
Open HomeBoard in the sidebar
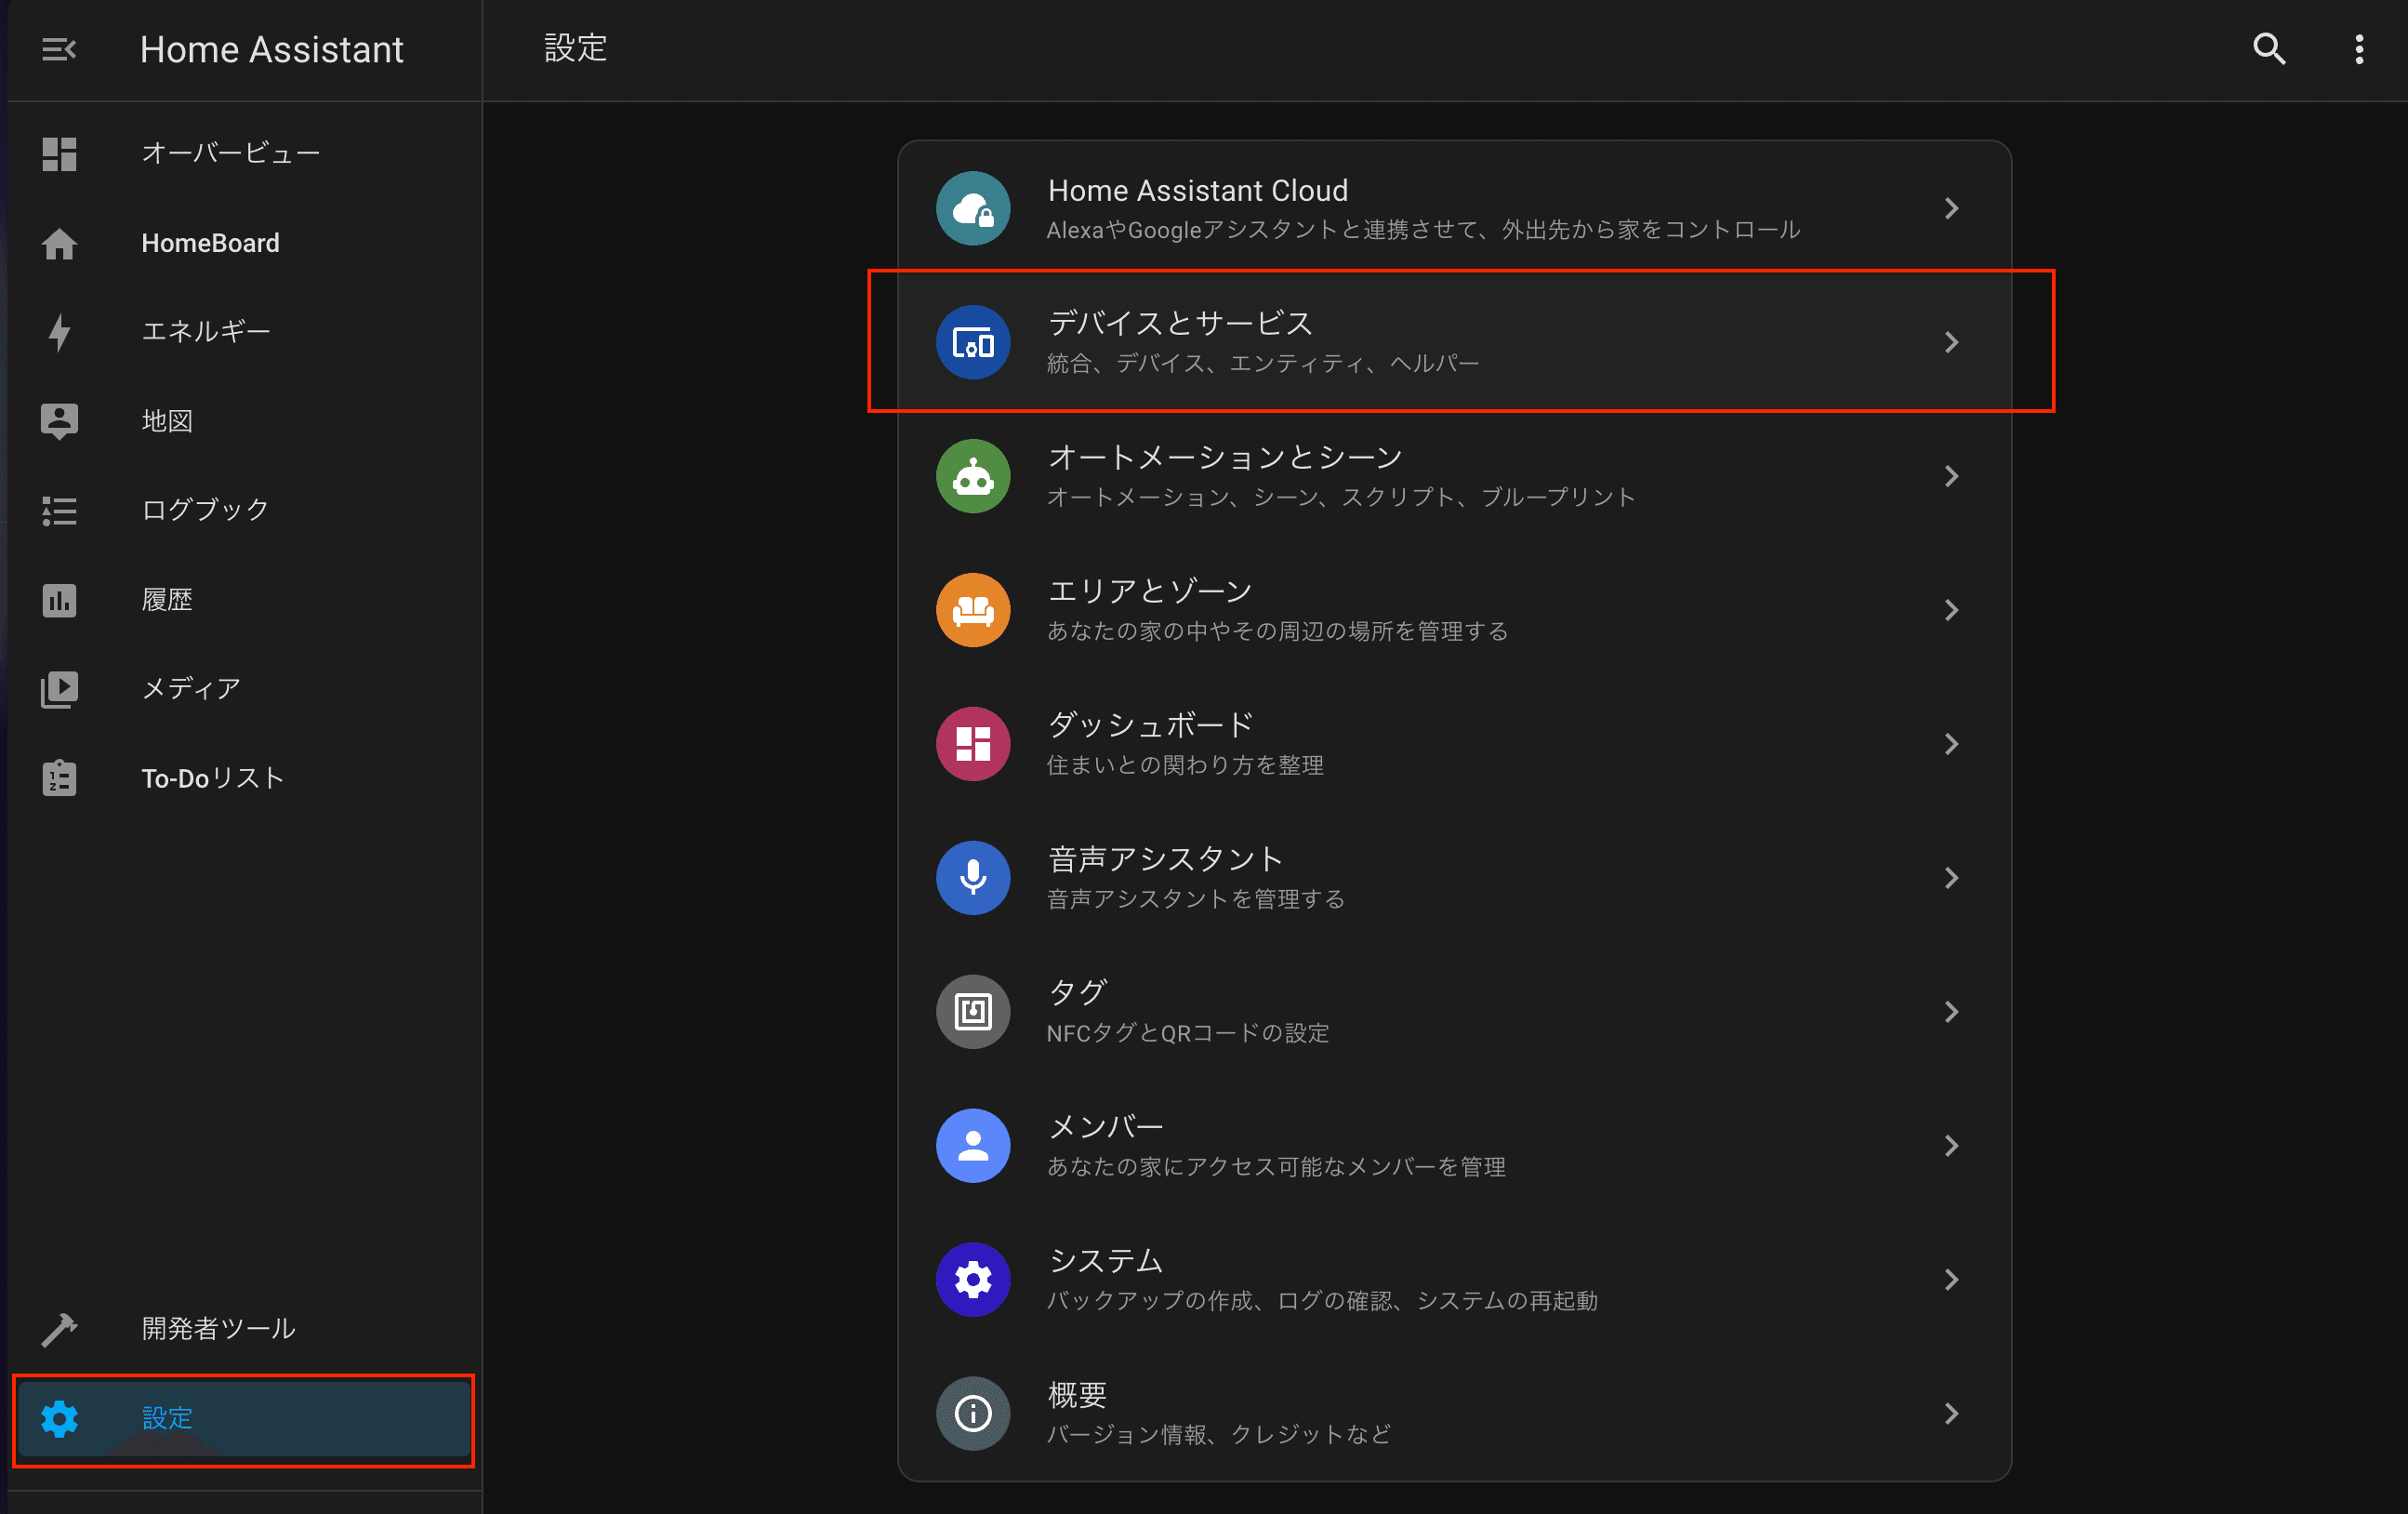(210, 243)
